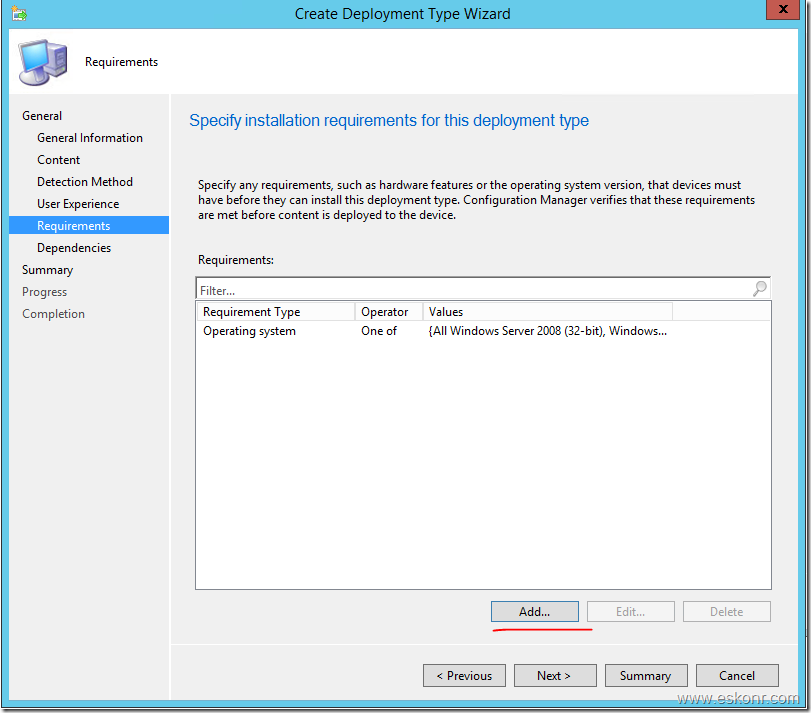Open the Content page in the sidebar
Screen dimensions: 811x713
[x=58, y=159]
